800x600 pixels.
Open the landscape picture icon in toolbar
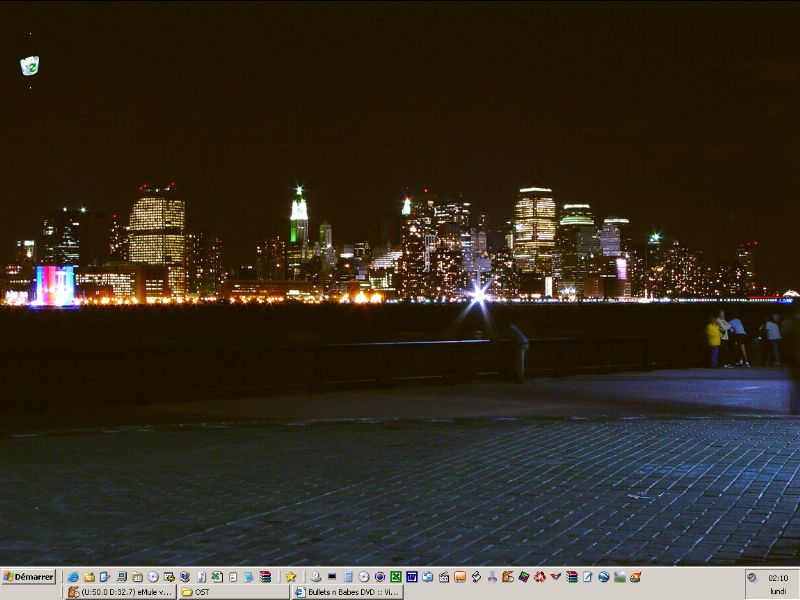620,577
